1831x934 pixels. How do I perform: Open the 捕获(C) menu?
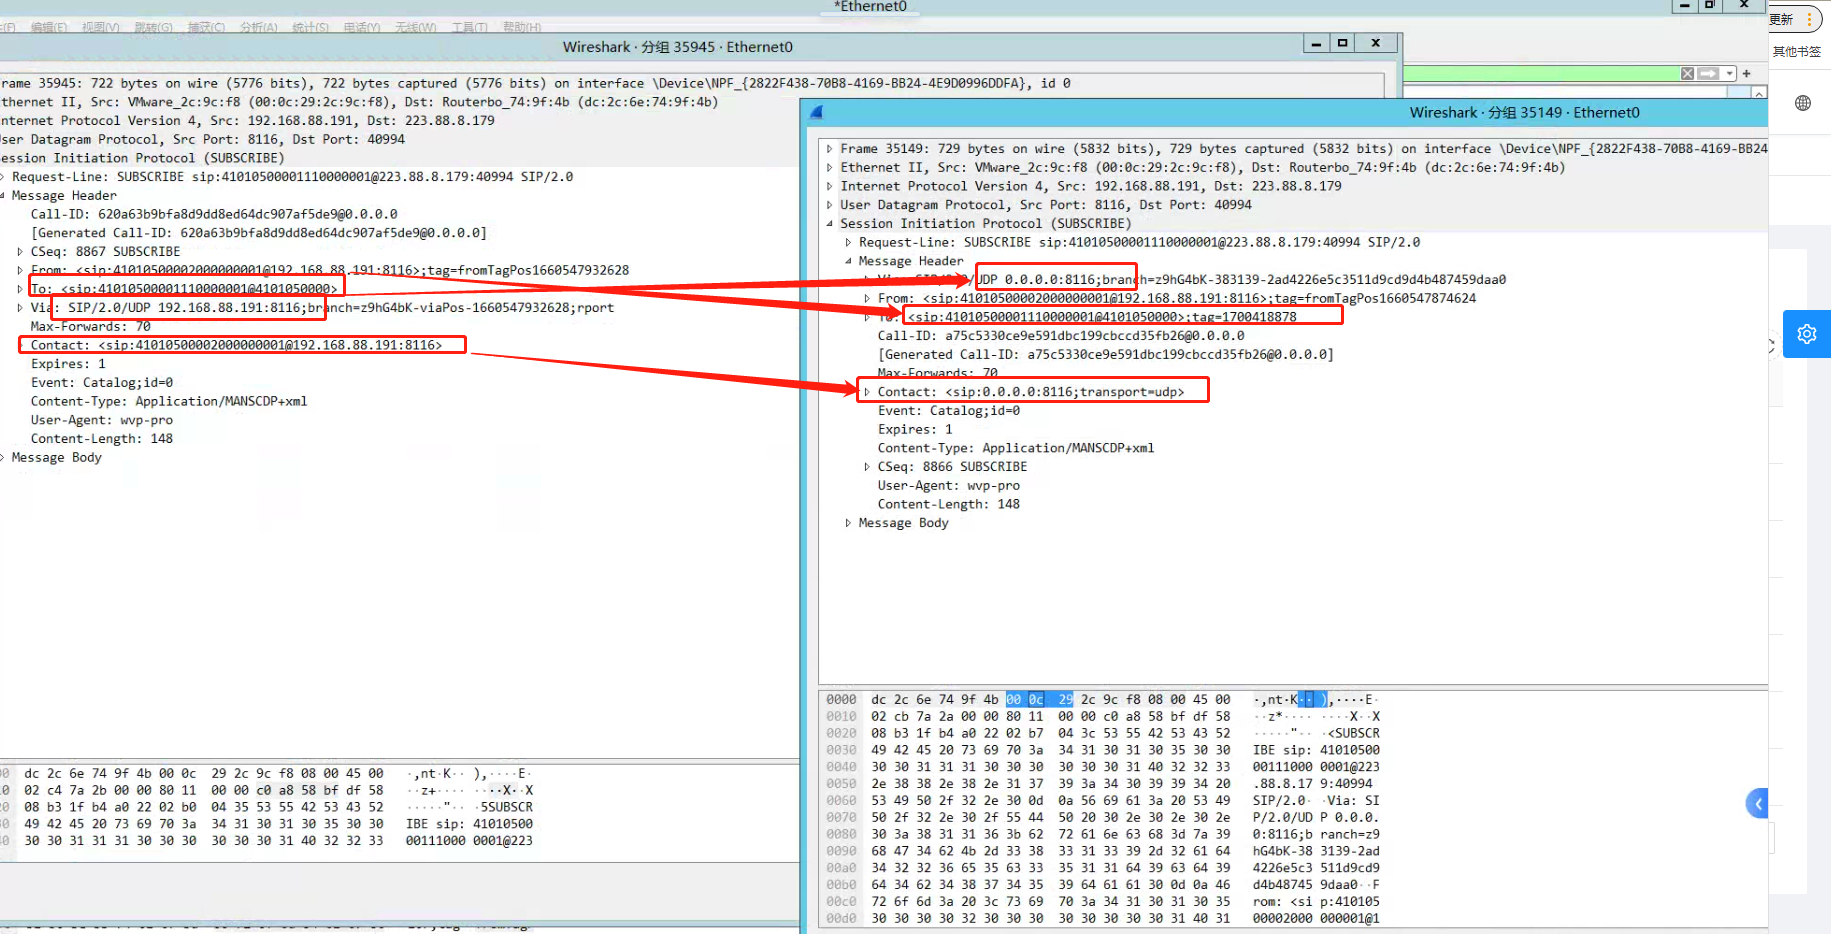(206, 27)
